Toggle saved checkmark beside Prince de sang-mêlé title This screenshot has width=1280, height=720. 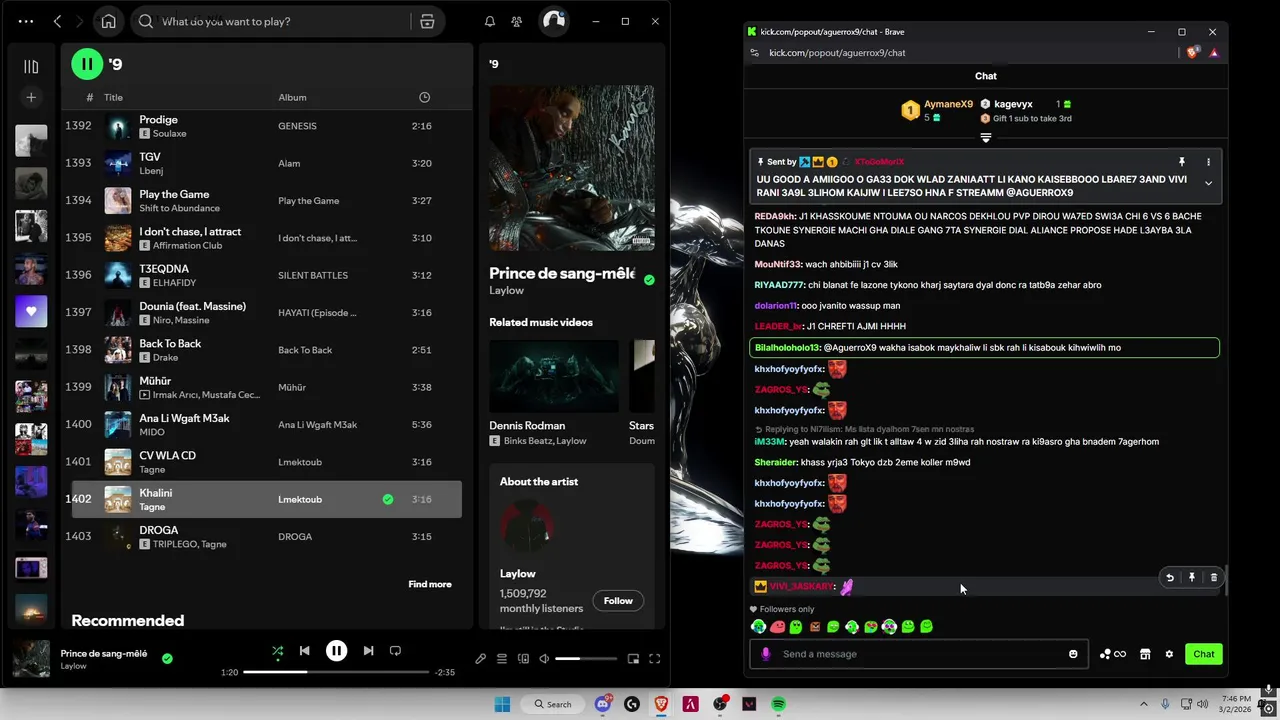649,280
